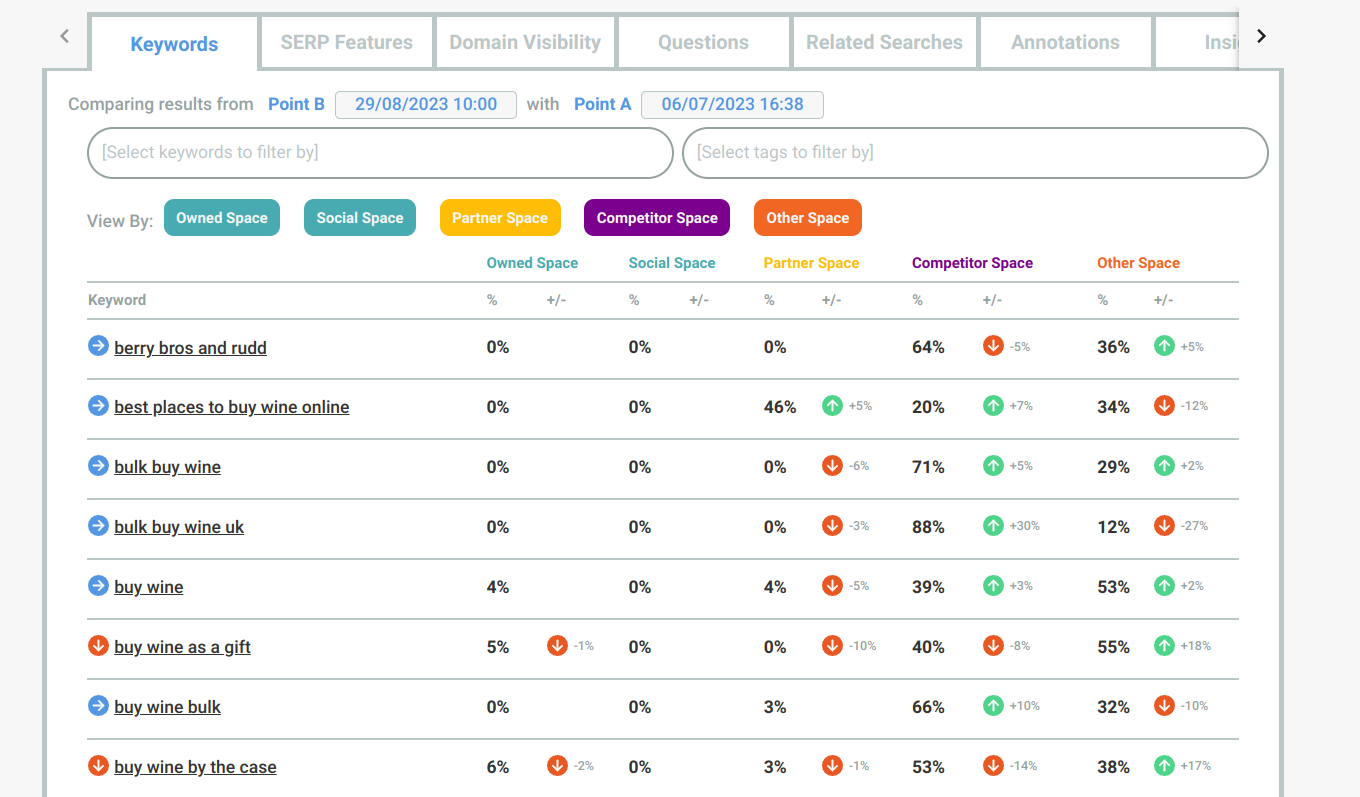Click the red down arrow for bulk buy wine uk Other Space -27%
This screenshot has width=1360, height=797.
click(x=1164, y=526)
